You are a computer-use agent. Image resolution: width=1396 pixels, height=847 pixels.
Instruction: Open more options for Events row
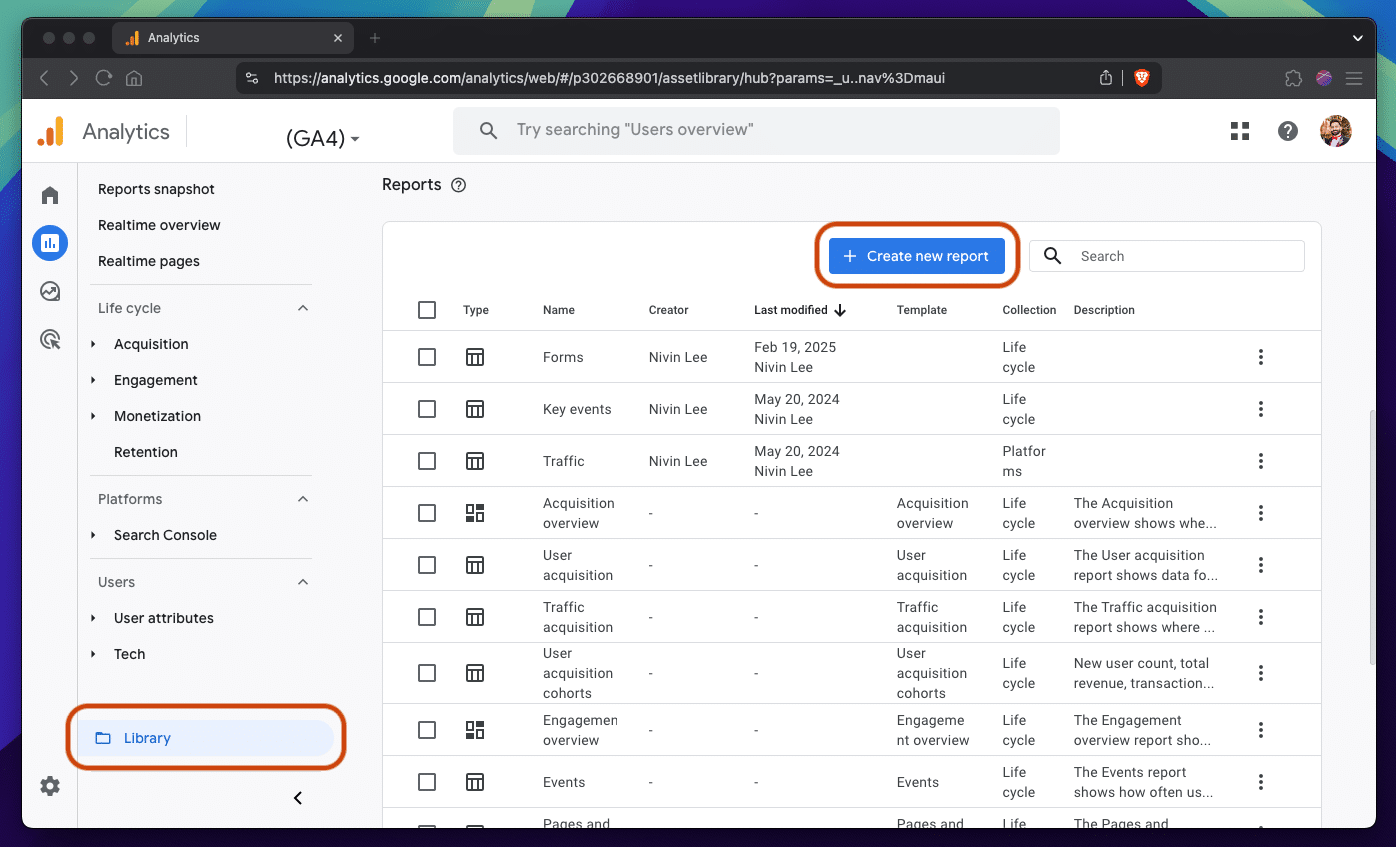[1261, 782]
